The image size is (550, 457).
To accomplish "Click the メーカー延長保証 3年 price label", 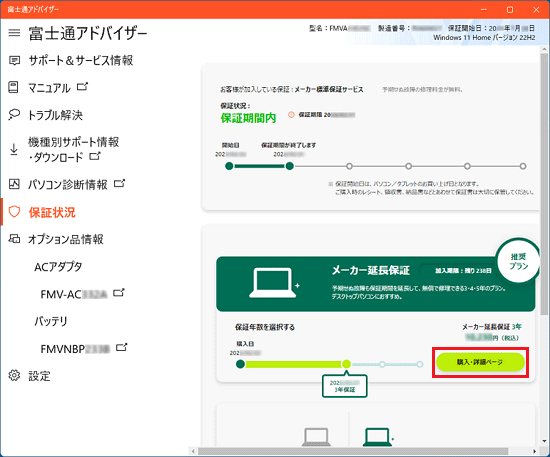I will 491,327.
